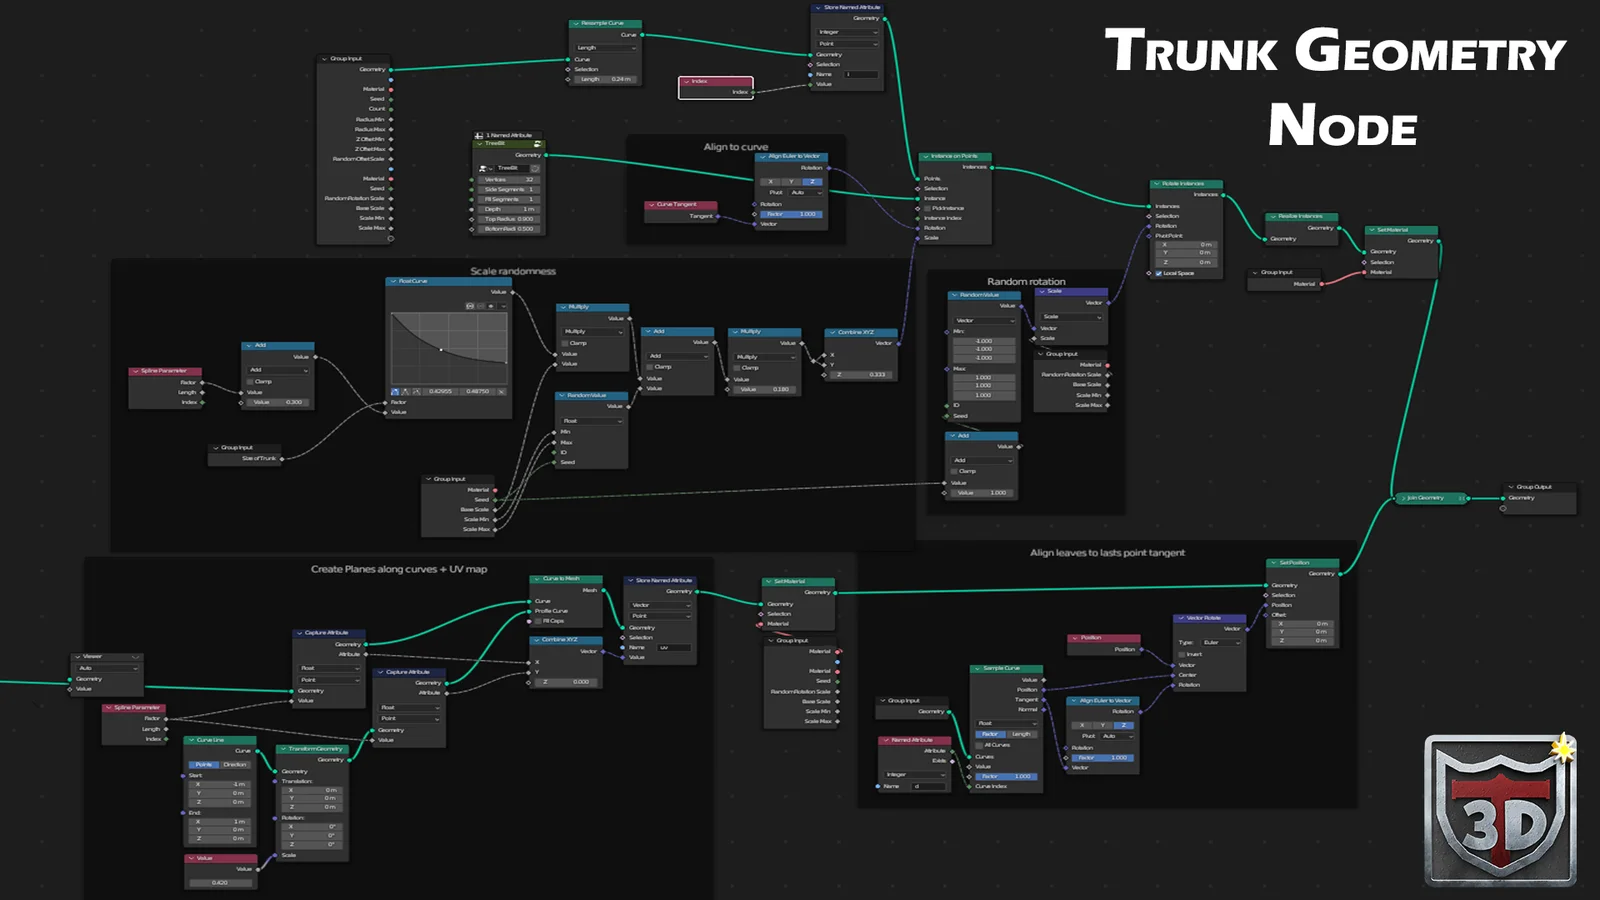
Task: Click the zoom icon in the Float Curve node toolbar
Action: click(x=470, y=306)
